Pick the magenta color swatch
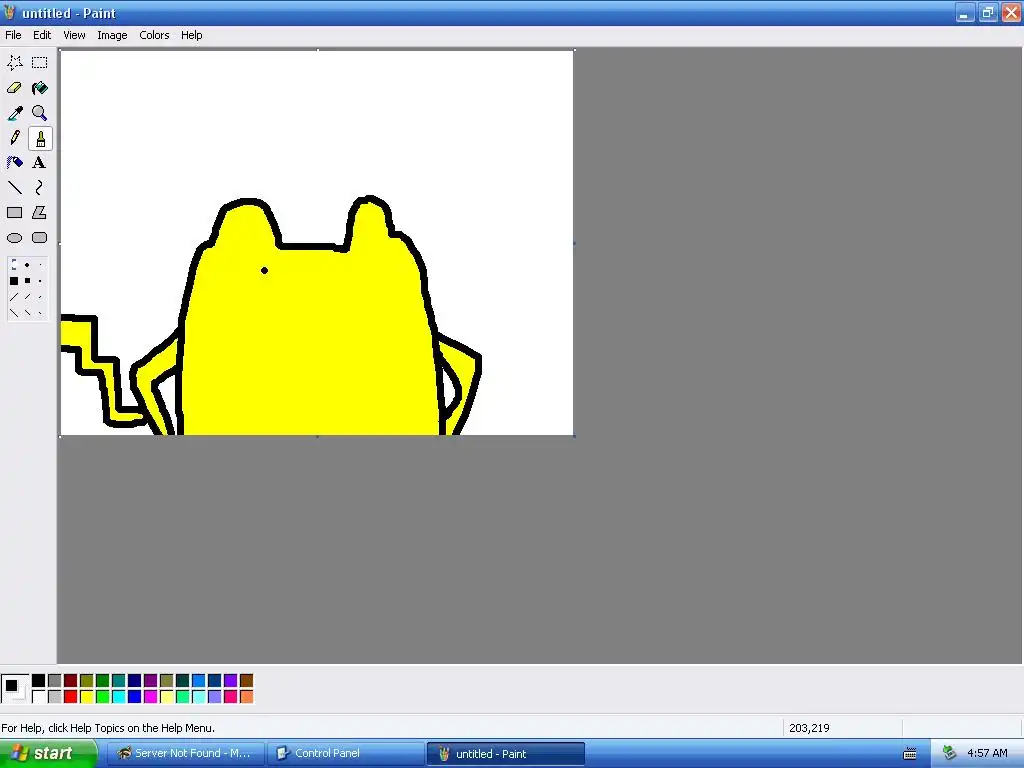The width and height of the screenshot is (1024, 768). coord(150,697)
